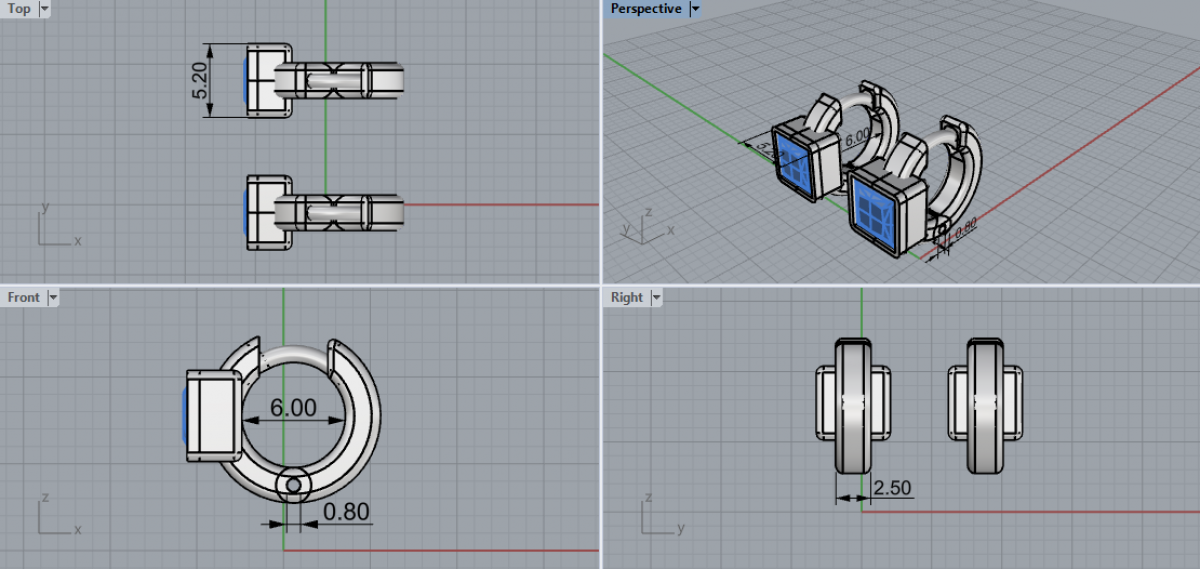Screen dimensions: 1200x569
Task: Select the Perspective viewport title label
Action: tap(646, 9)
